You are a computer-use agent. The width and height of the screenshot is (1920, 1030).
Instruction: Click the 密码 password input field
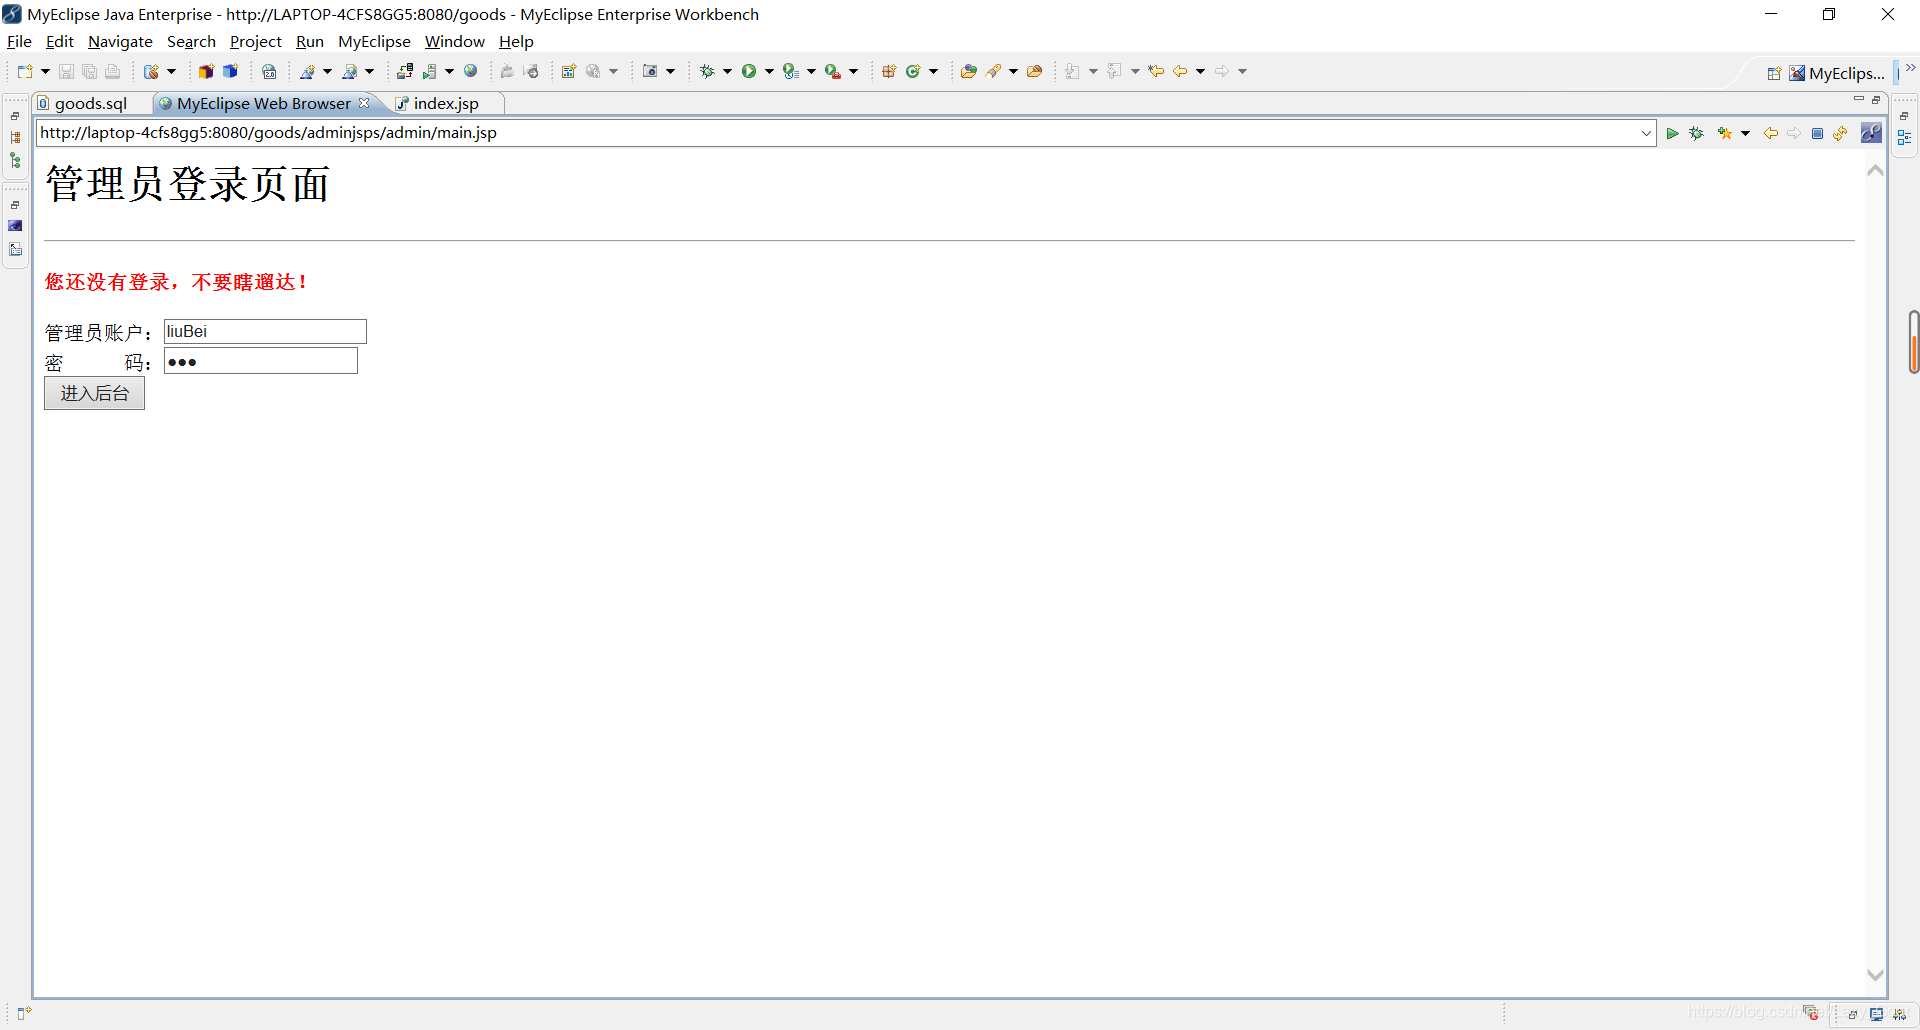pyautogui.click(x=261, y=361)
